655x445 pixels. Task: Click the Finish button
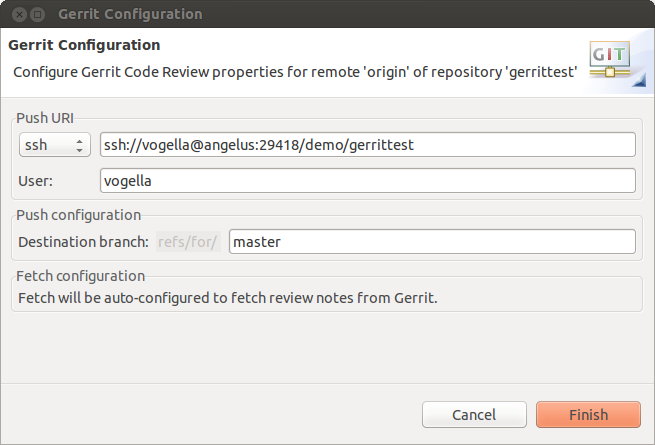pyautogui.click(x=588, y=414)
